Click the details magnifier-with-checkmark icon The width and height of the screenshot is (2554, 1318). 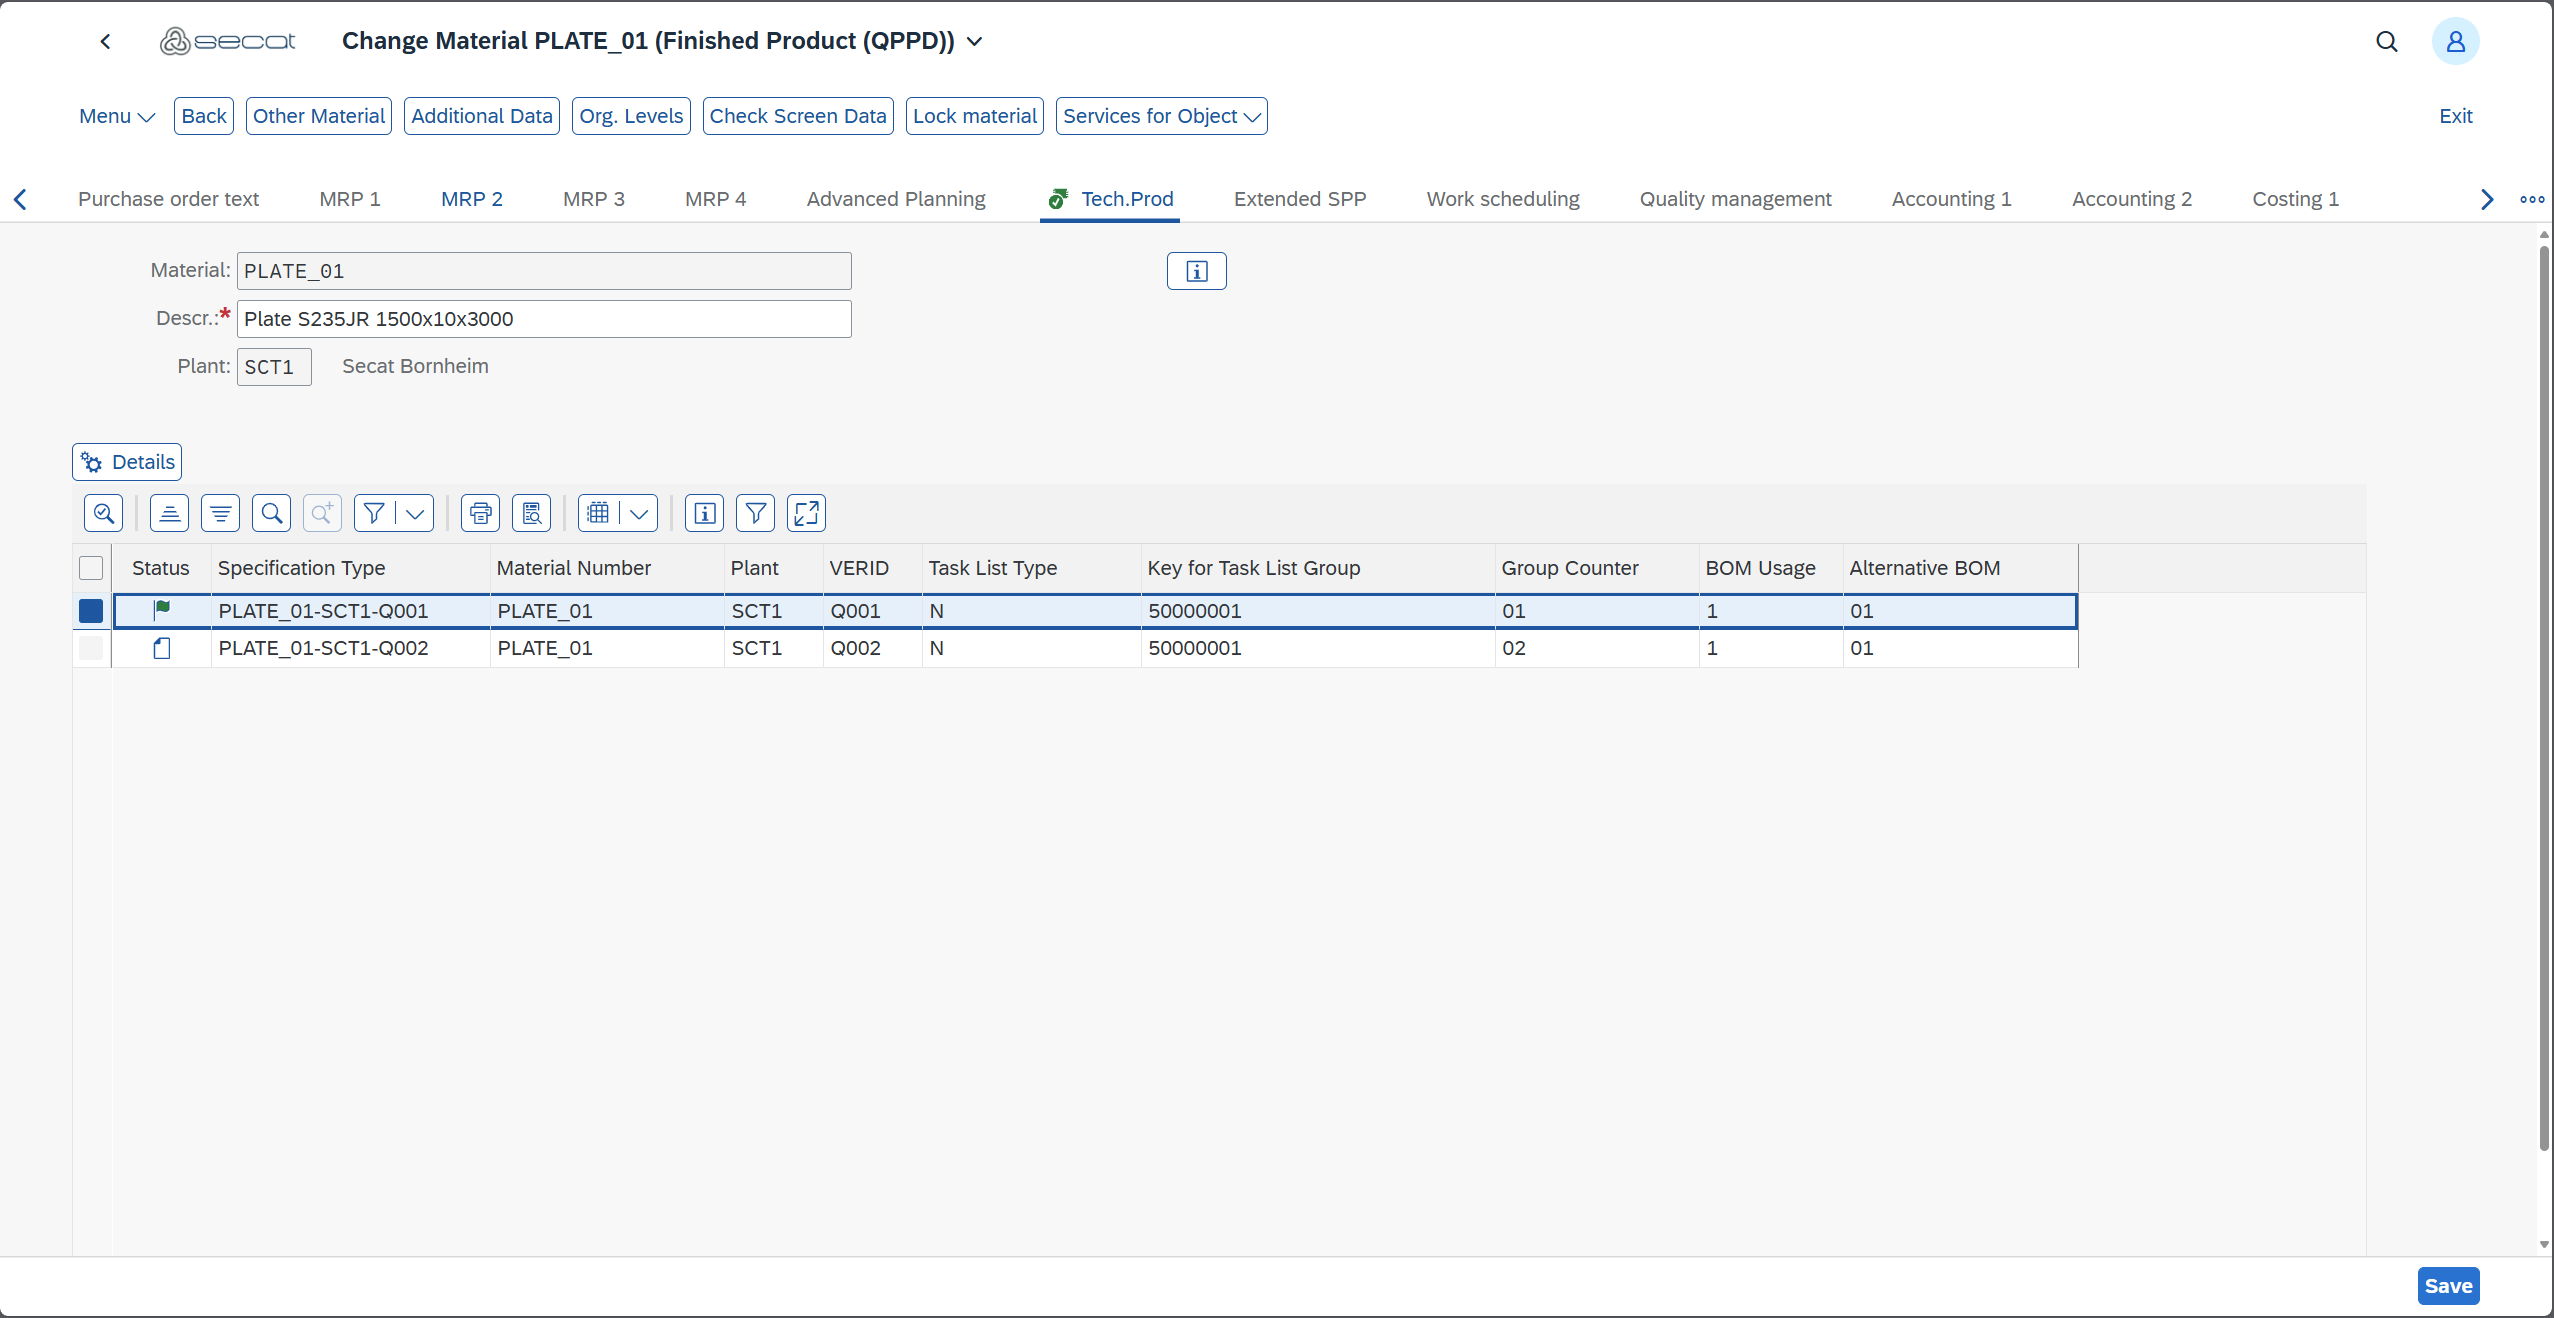click(x=103, y=514)
